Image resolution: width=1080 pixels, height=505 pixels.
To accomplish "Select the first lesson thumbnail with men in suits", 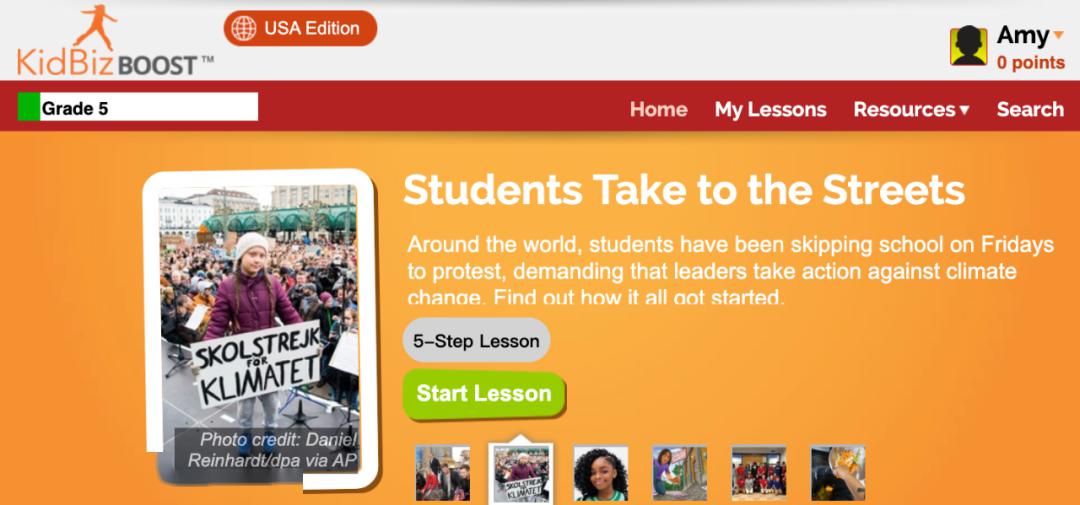I will click(x=443, y=473).
